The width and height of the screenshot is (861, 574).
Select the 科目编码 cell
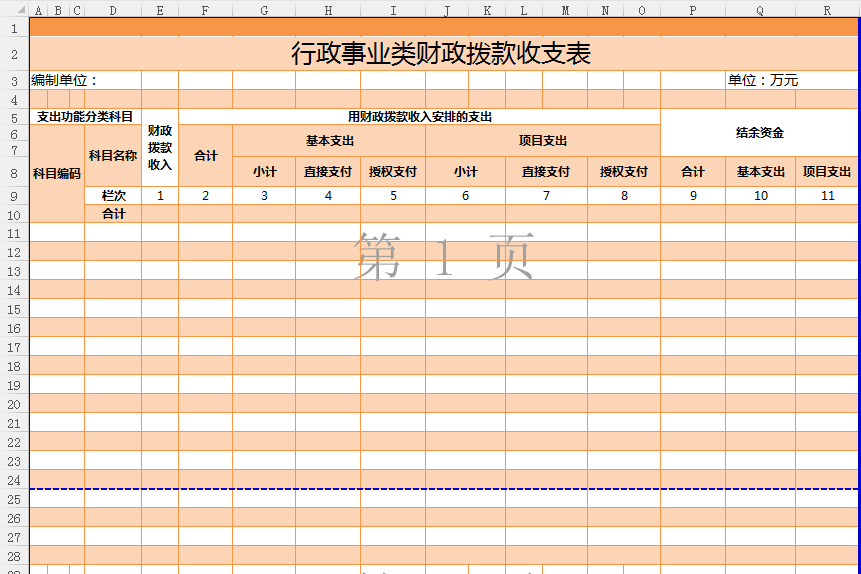(57, 173)
